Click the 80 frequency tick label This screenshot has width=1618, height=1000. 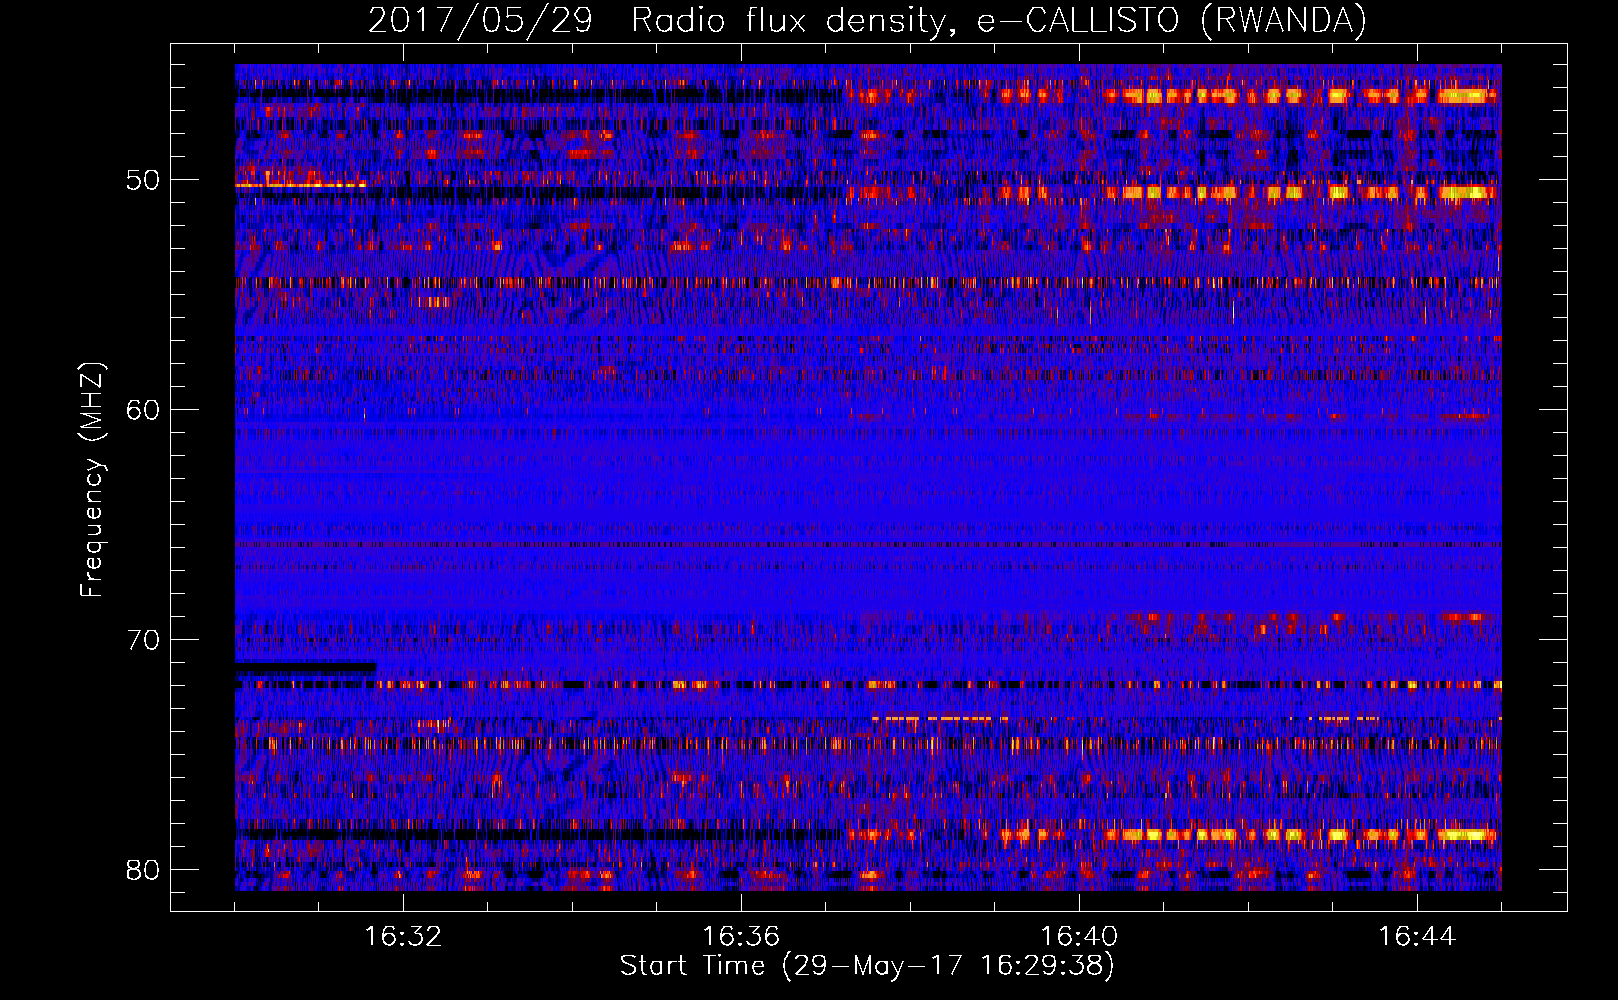coord(143,870)
